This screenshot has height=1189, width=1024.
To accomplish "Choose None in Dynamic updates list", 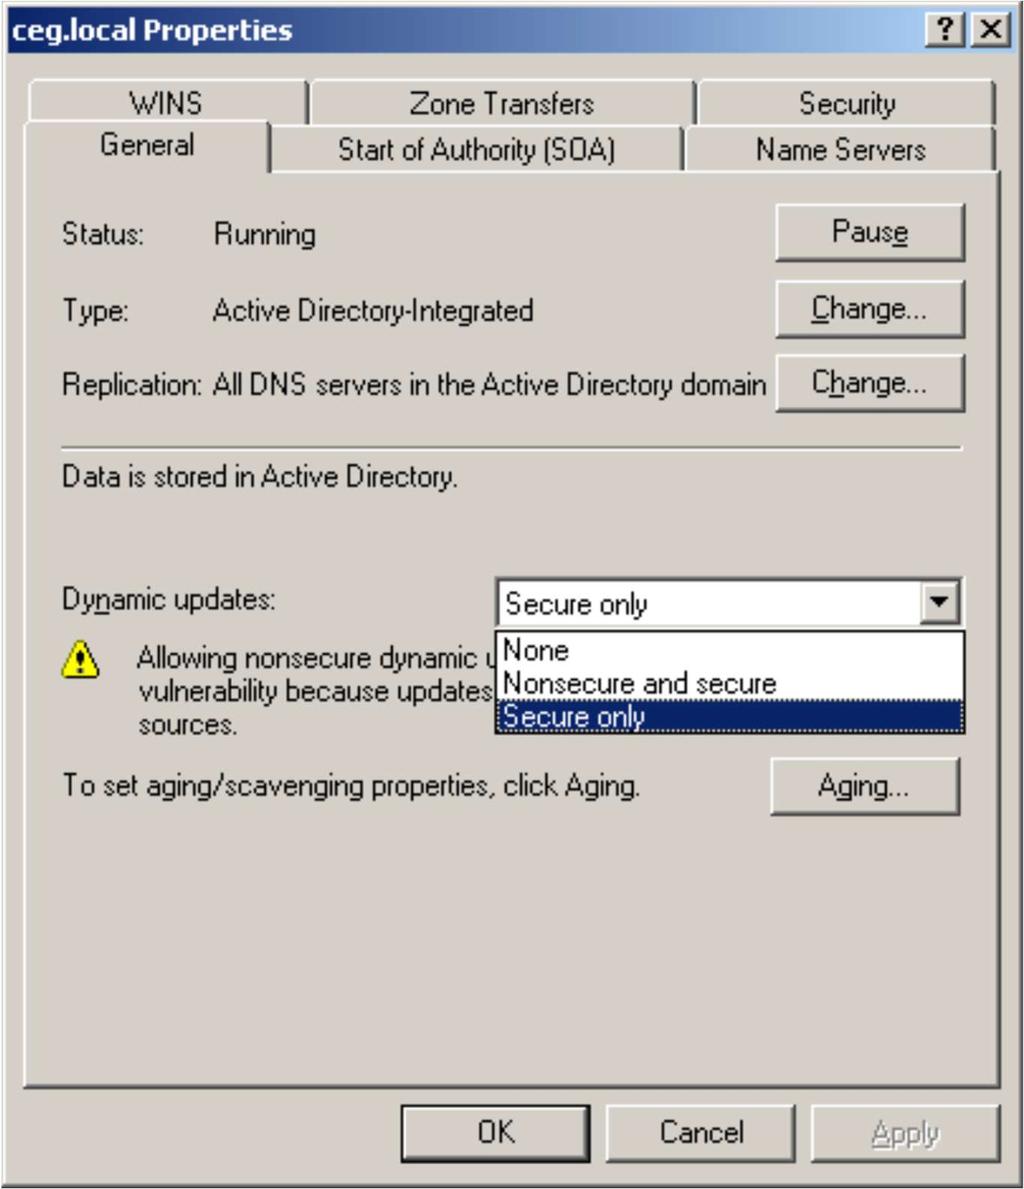I will [730, 650].
